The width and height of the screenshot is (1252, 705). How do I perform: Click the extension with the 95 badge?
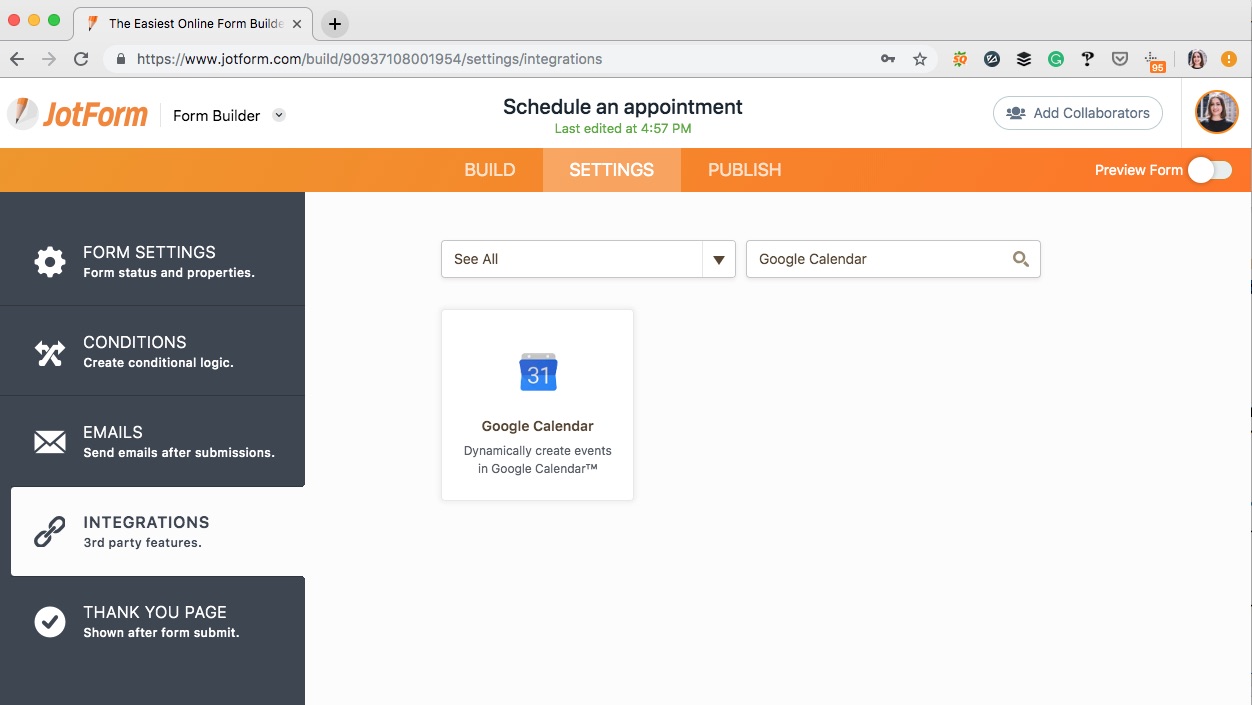pos(1154,61)
